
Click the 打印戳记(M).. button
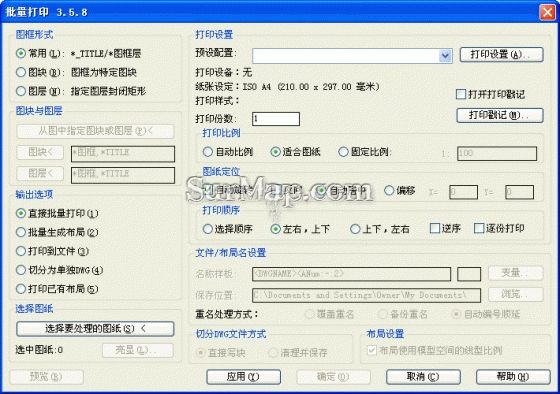[500, 115]
